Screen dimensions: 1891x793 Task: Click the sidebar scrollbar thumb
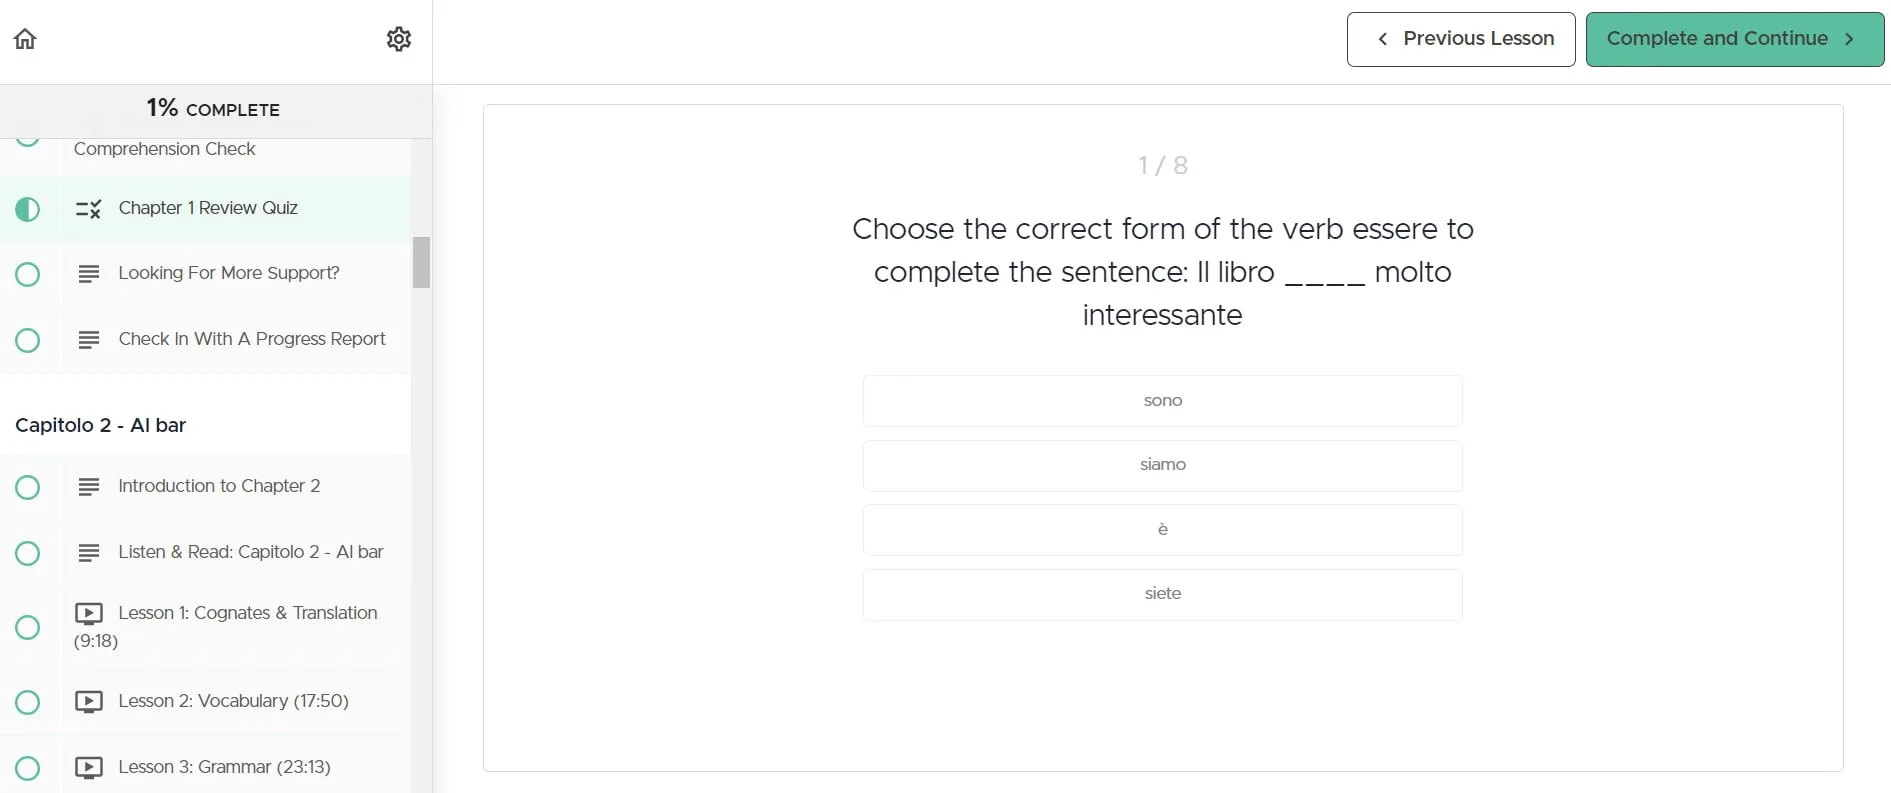click(x=422, y=262)
